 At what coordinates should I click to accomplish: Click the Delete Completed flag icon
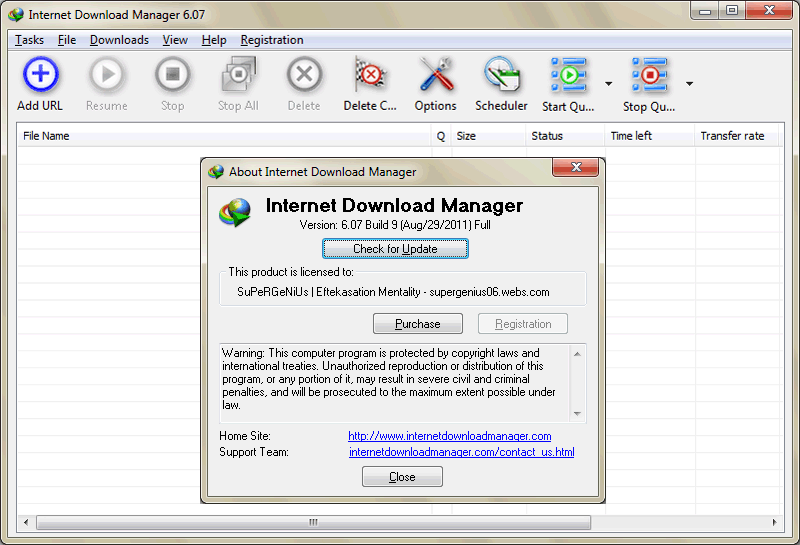pos(370,75)
